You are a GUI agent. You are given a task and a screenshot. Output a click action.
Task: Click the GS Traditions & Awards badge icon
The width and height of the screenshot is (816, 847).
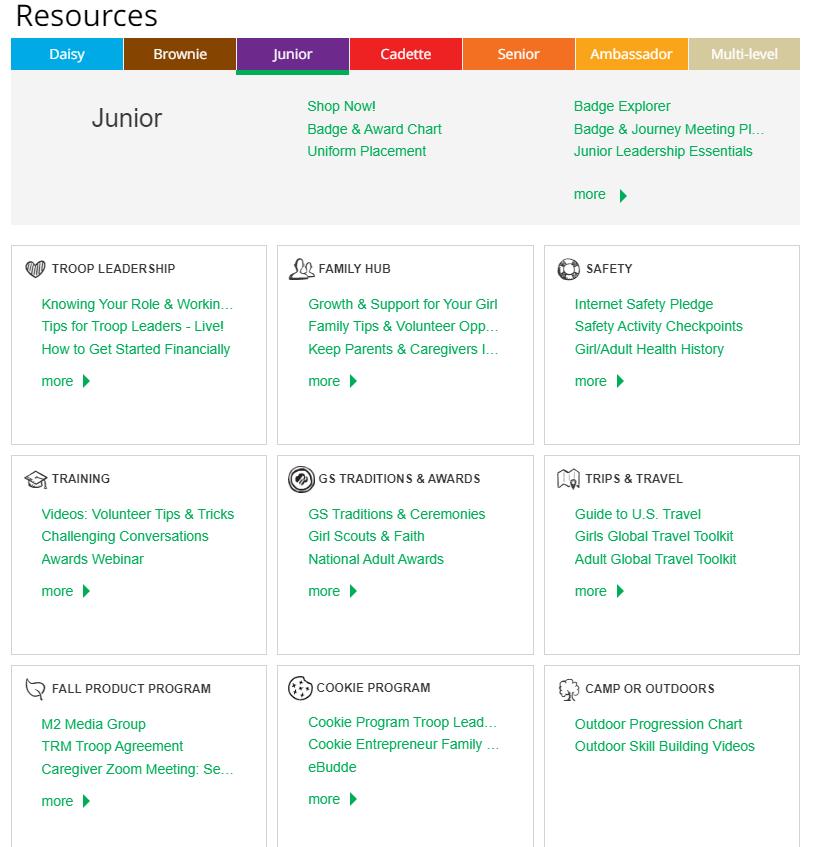point(301,479)
